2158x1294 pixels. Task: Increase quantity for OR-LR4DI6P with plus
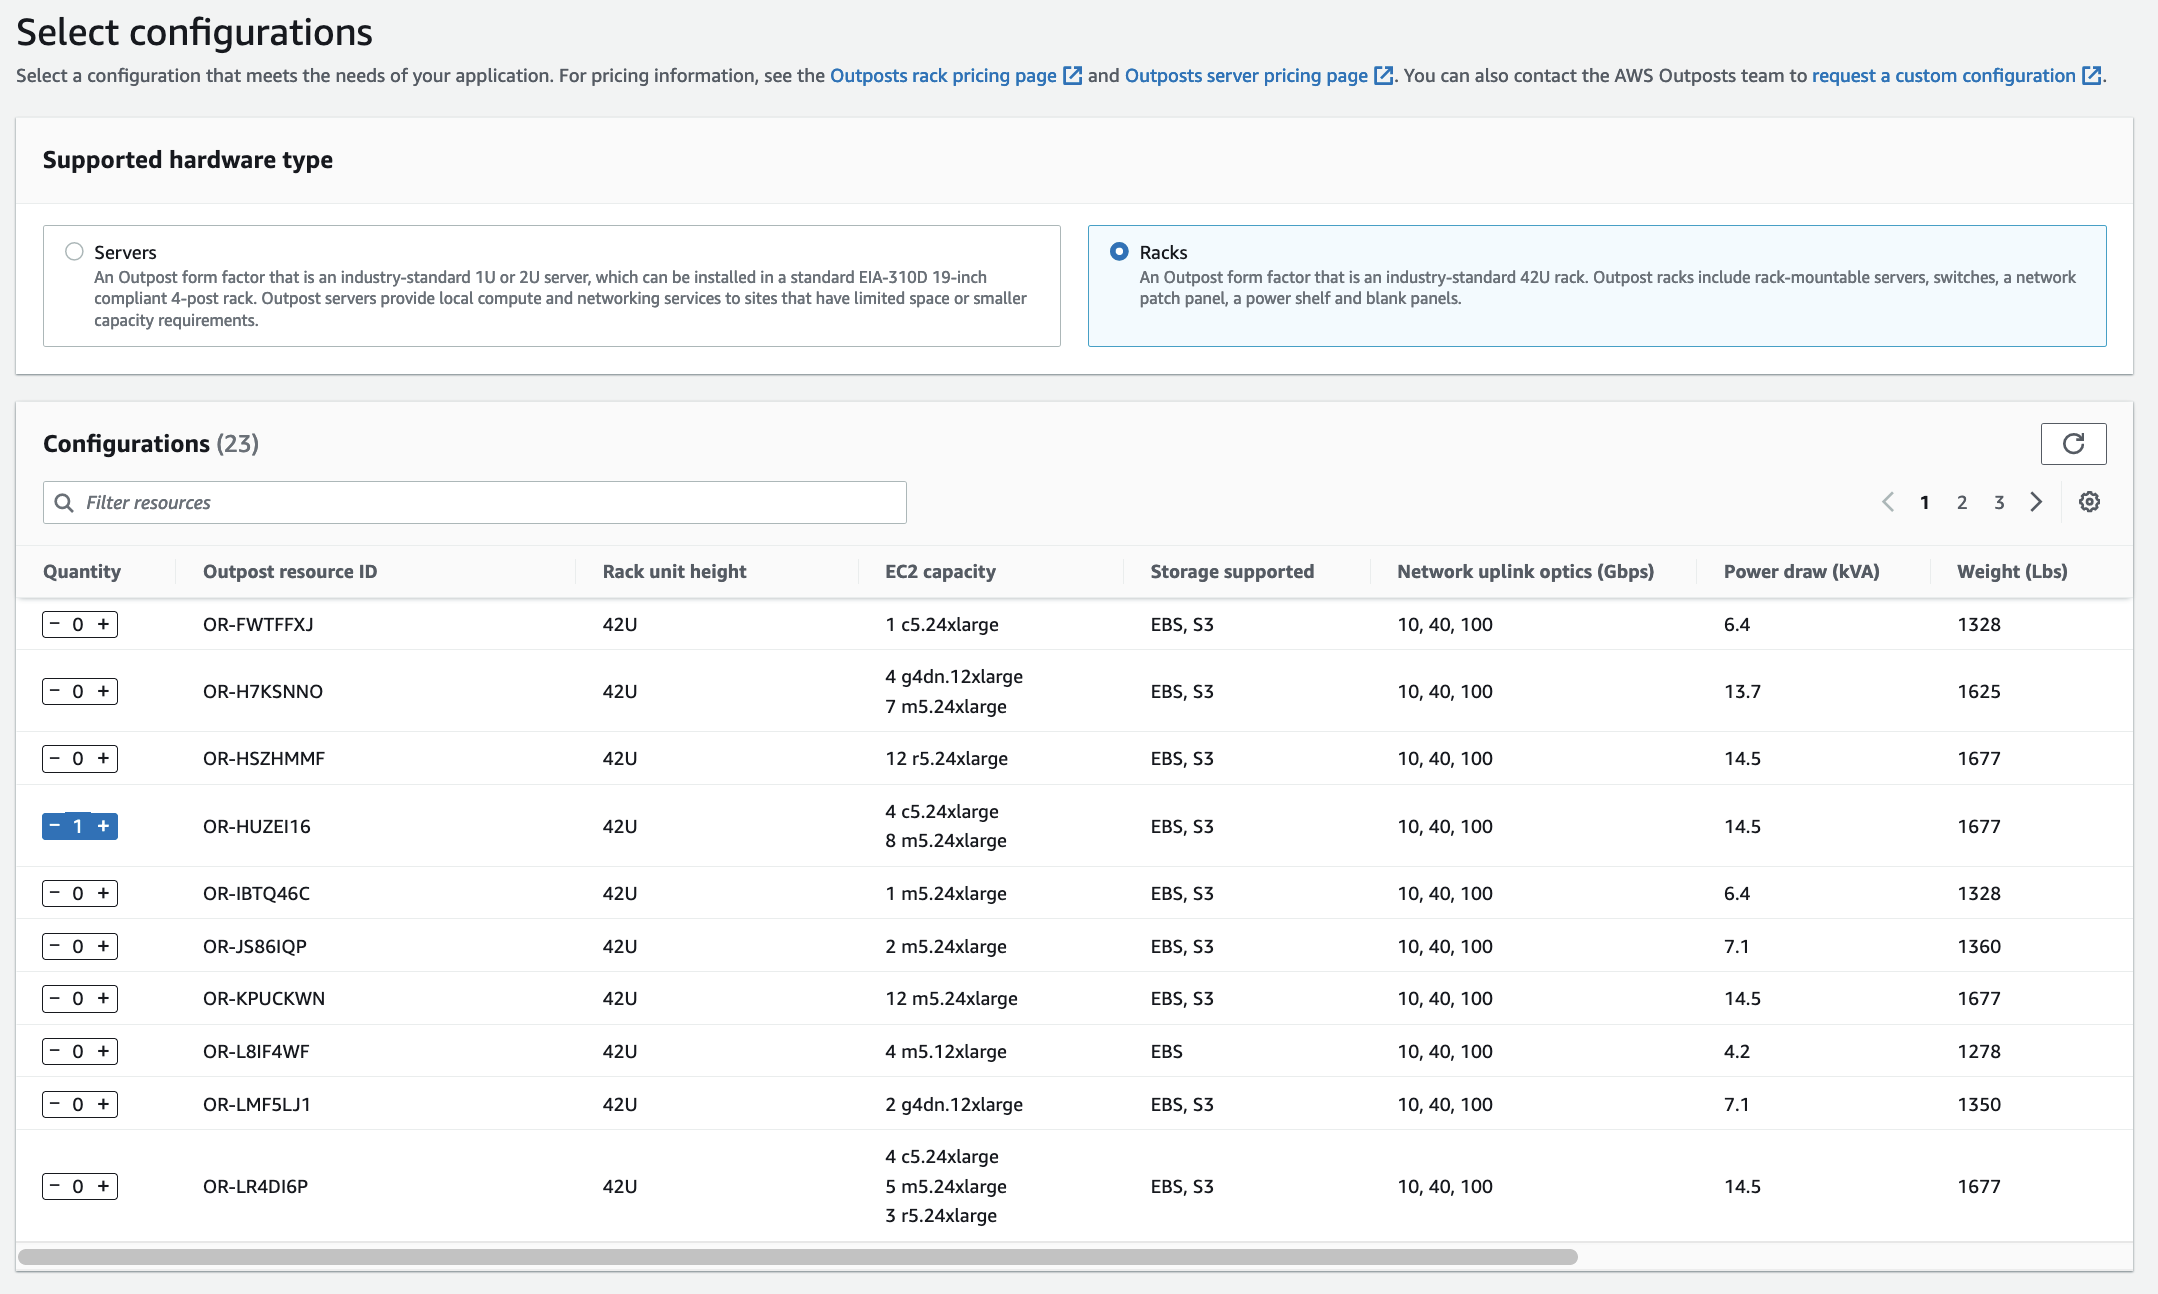click(x=103, y=1186)
